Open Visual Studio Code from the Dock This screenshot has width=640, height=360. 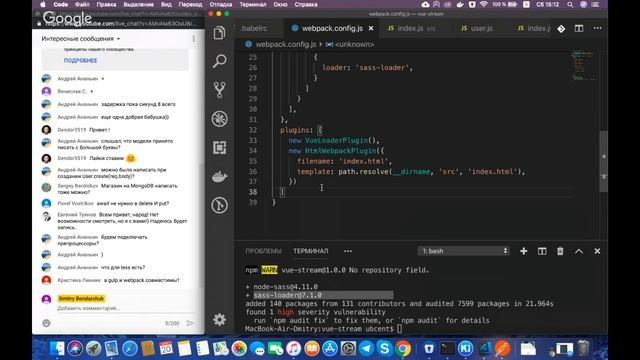[485, 348]
